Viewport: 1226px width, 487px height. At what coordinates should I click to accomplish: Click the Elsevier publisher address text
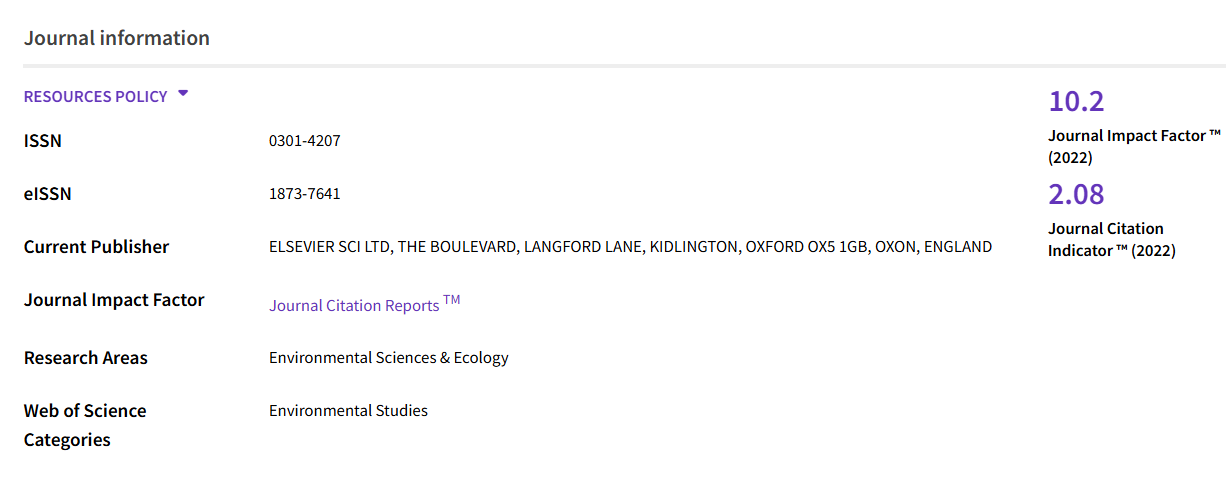(630, 247)
